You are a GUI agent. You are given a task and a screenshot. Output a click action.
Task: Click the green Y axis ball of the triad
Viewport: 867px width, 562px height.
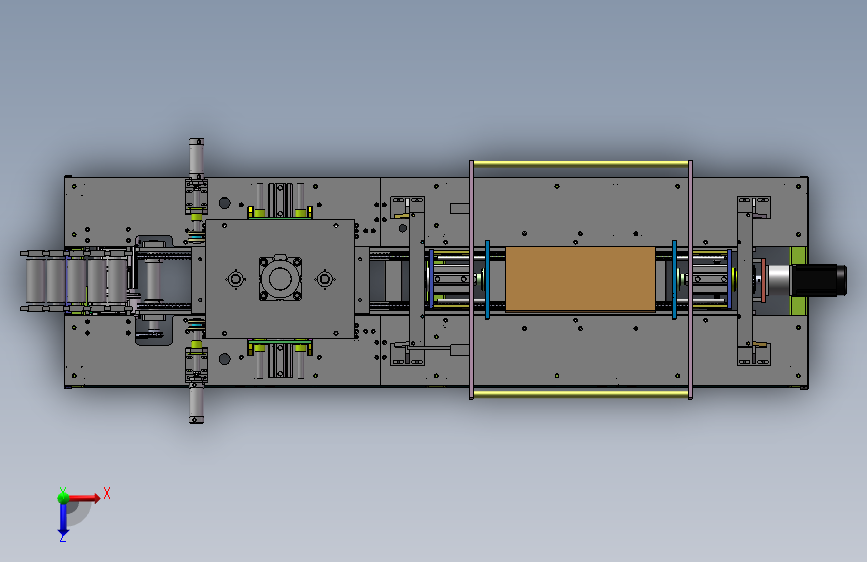pyautogui.click(x=63, y=497)
